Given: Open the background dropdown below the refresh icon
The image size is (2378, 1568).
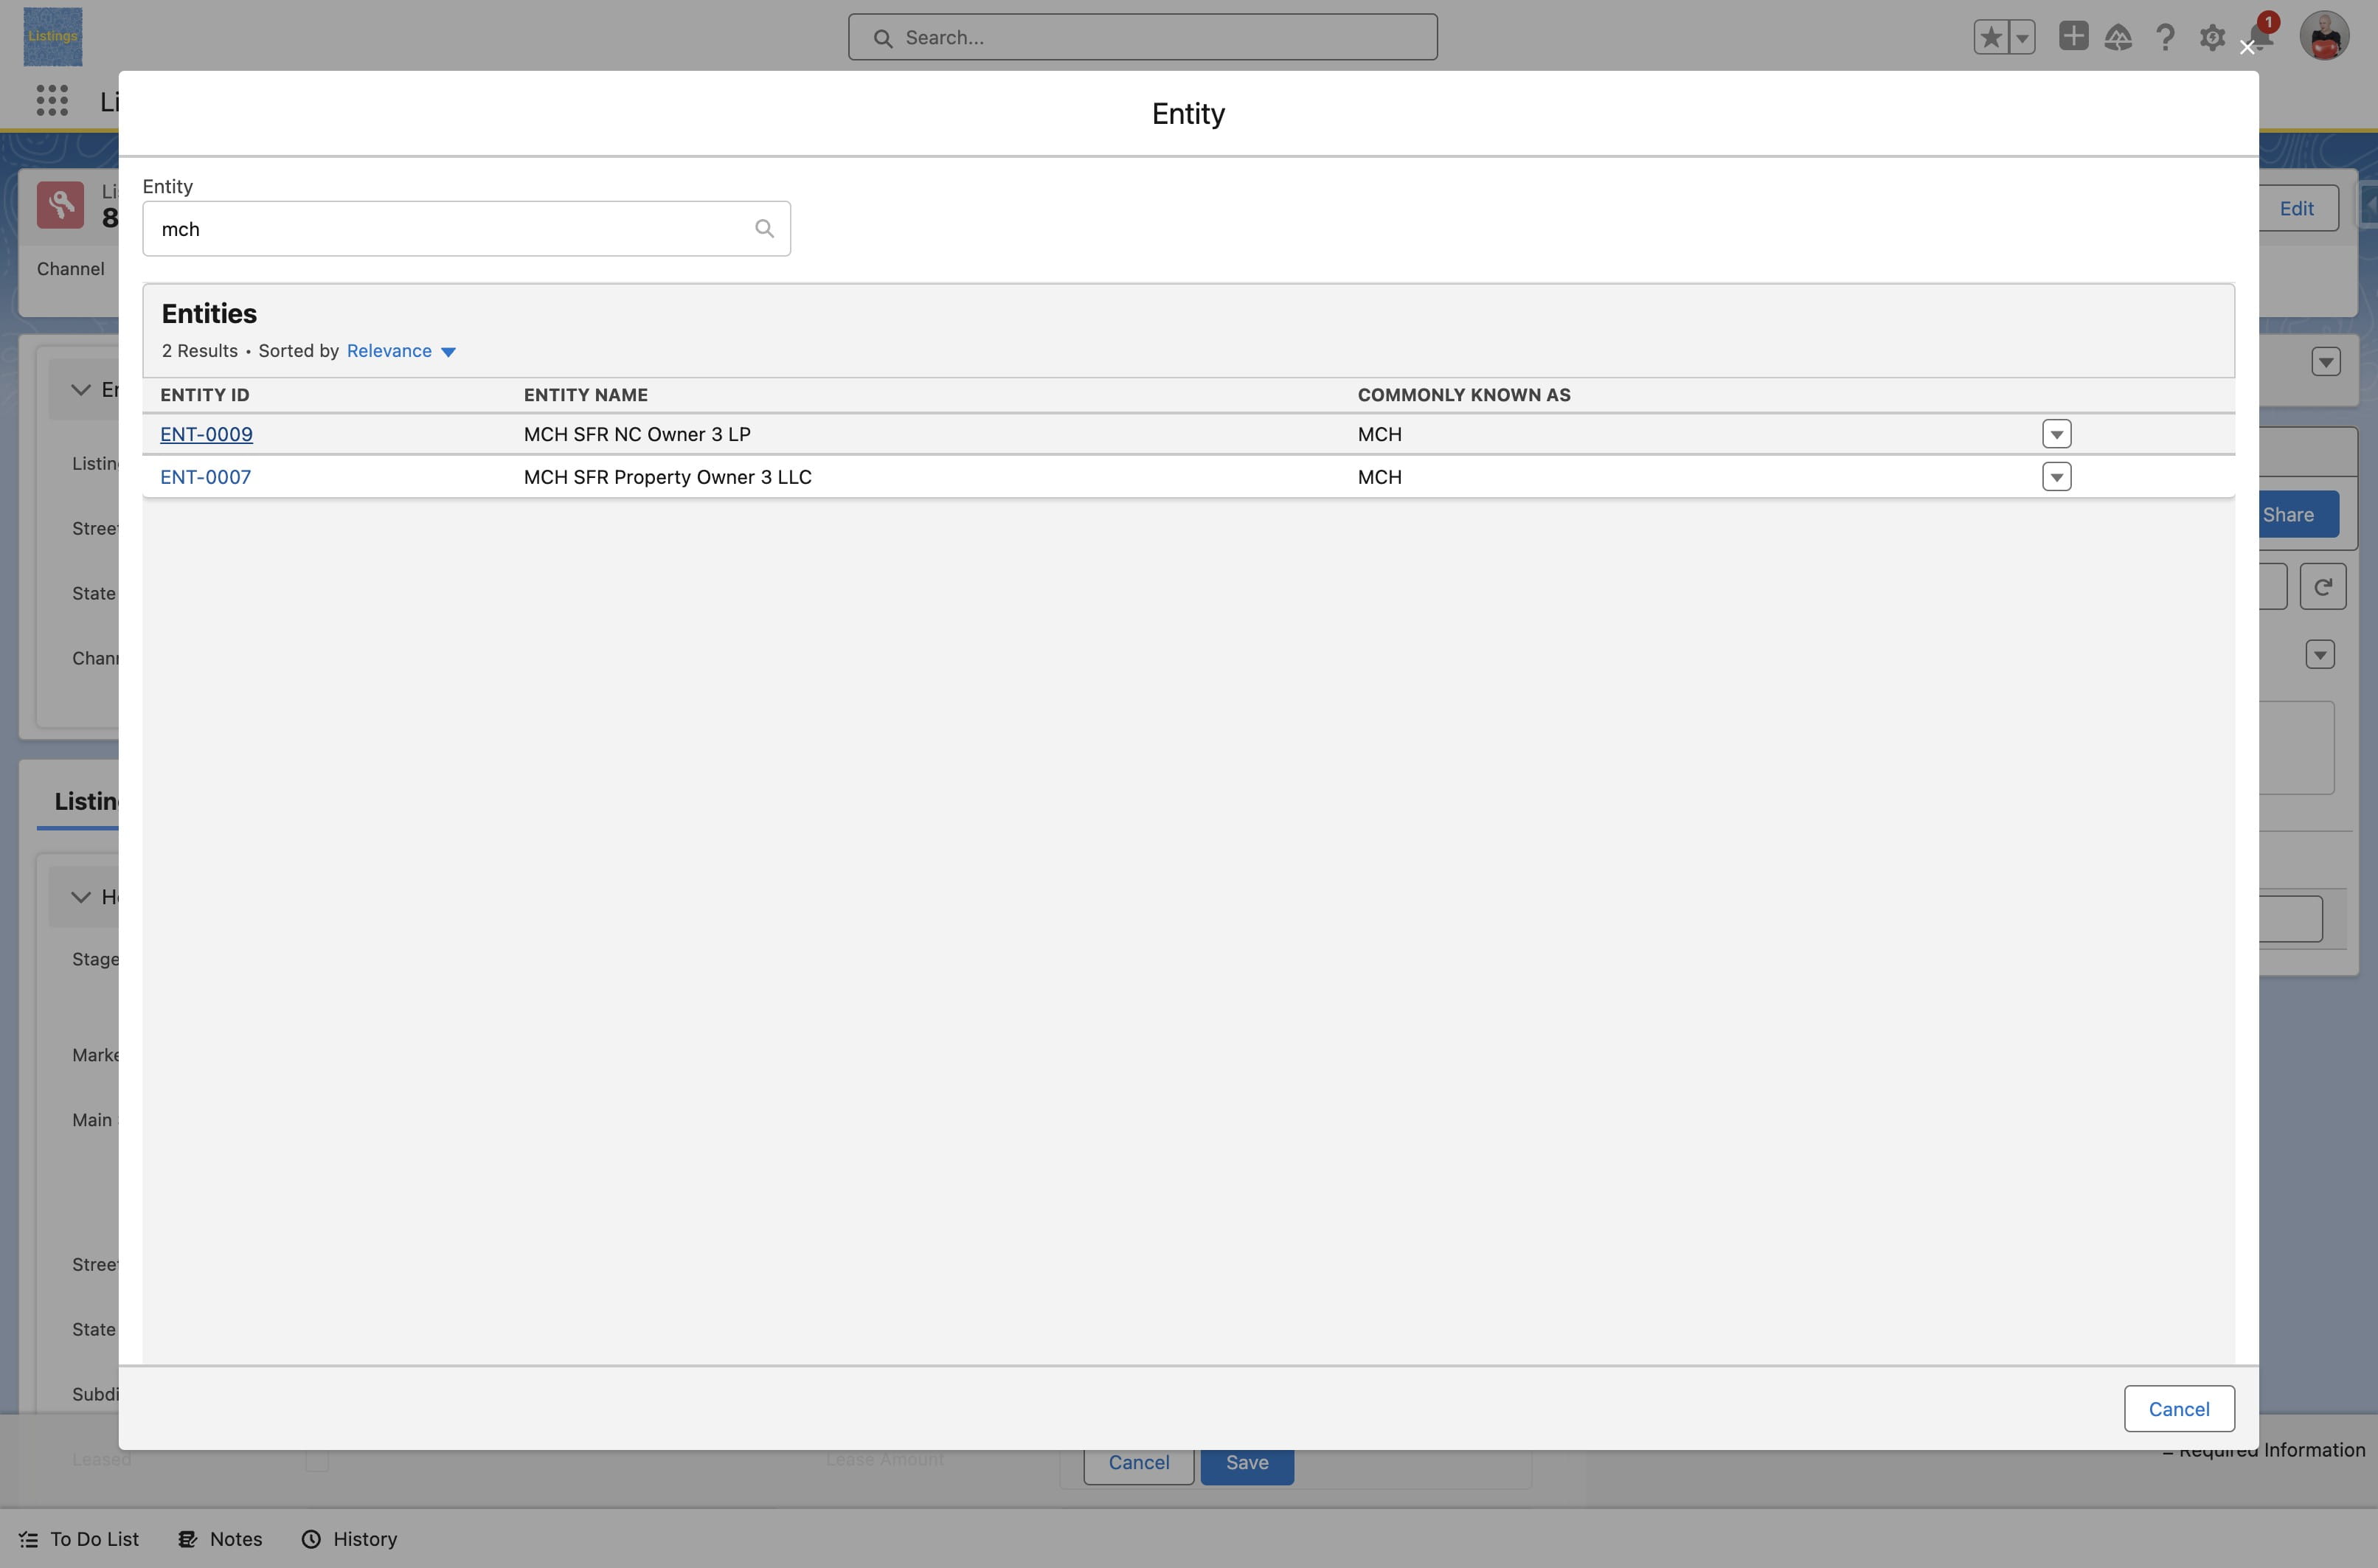Looking at the screenshot, I should tap(2319, 655).
